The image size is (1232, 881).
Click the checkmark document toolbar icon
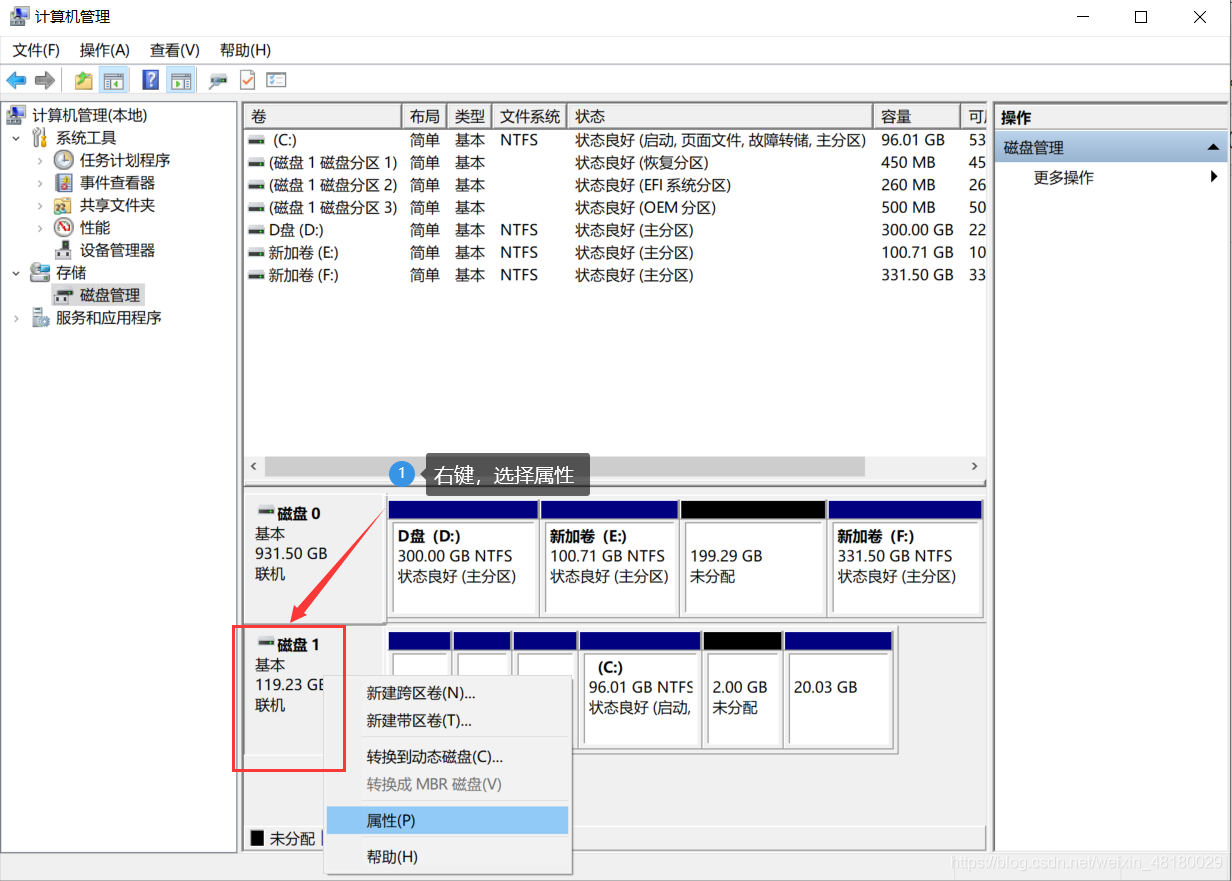[x=247, y=81]
